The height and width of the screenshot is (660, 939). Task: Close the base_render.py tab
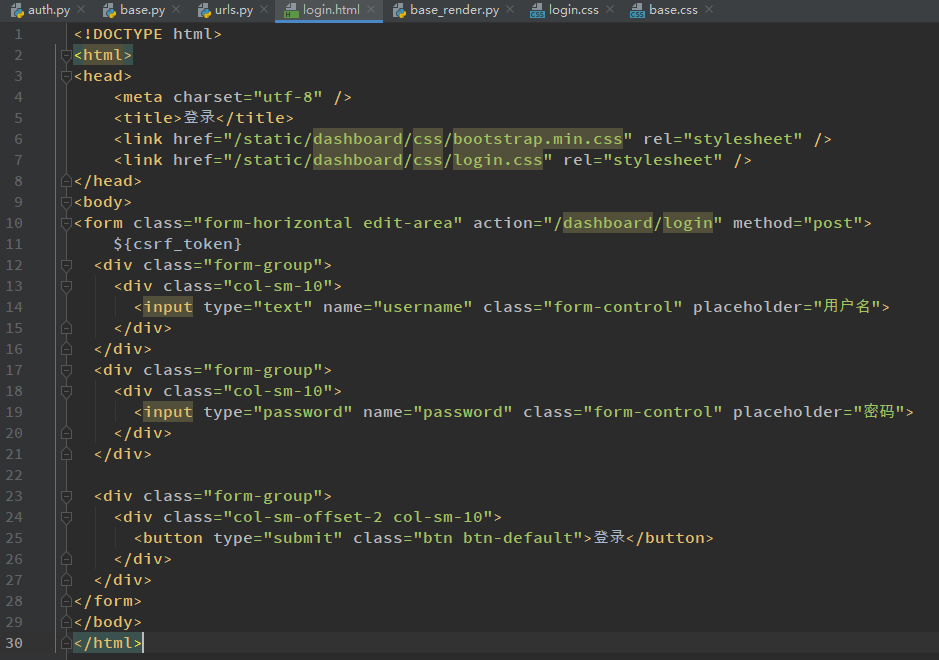pyautogui.click(x=510, y=10)
